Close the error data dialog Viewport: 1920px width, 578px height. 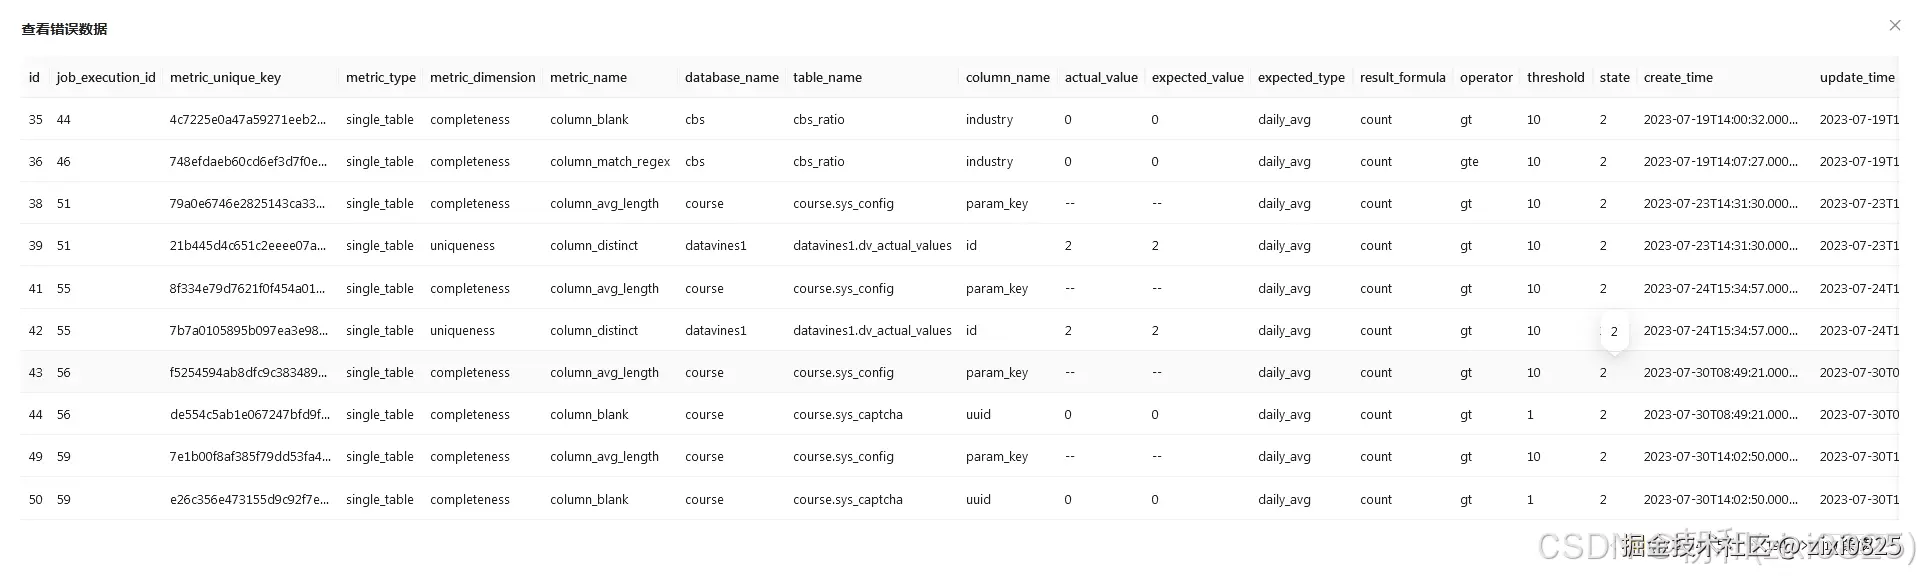[1894, 26]
